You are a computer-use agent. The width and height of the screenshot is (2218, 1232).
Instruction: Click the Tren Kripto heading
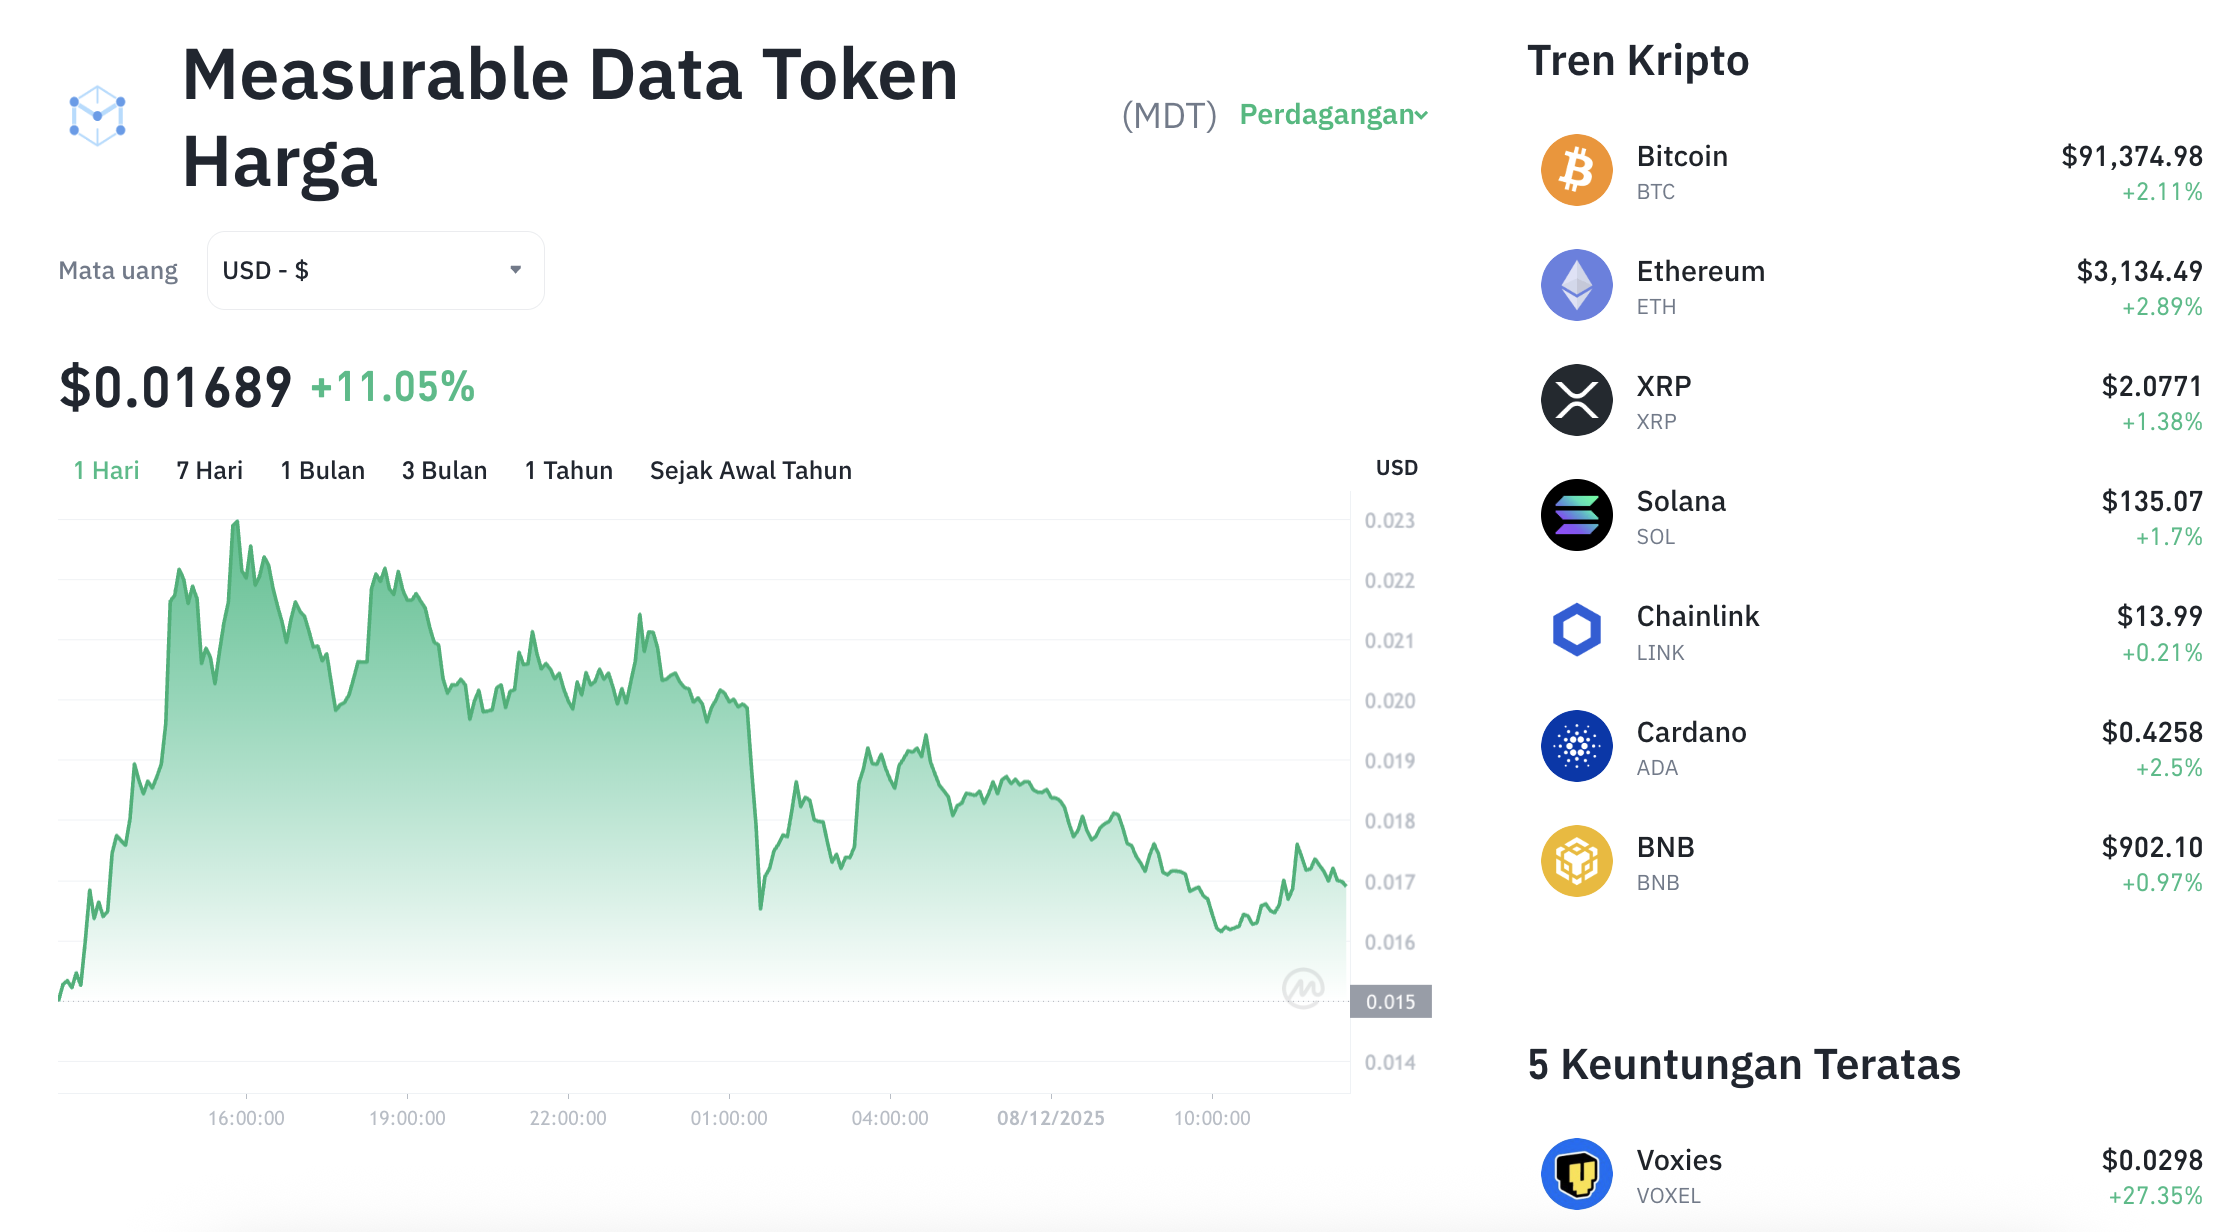[x=1637, y=60]
